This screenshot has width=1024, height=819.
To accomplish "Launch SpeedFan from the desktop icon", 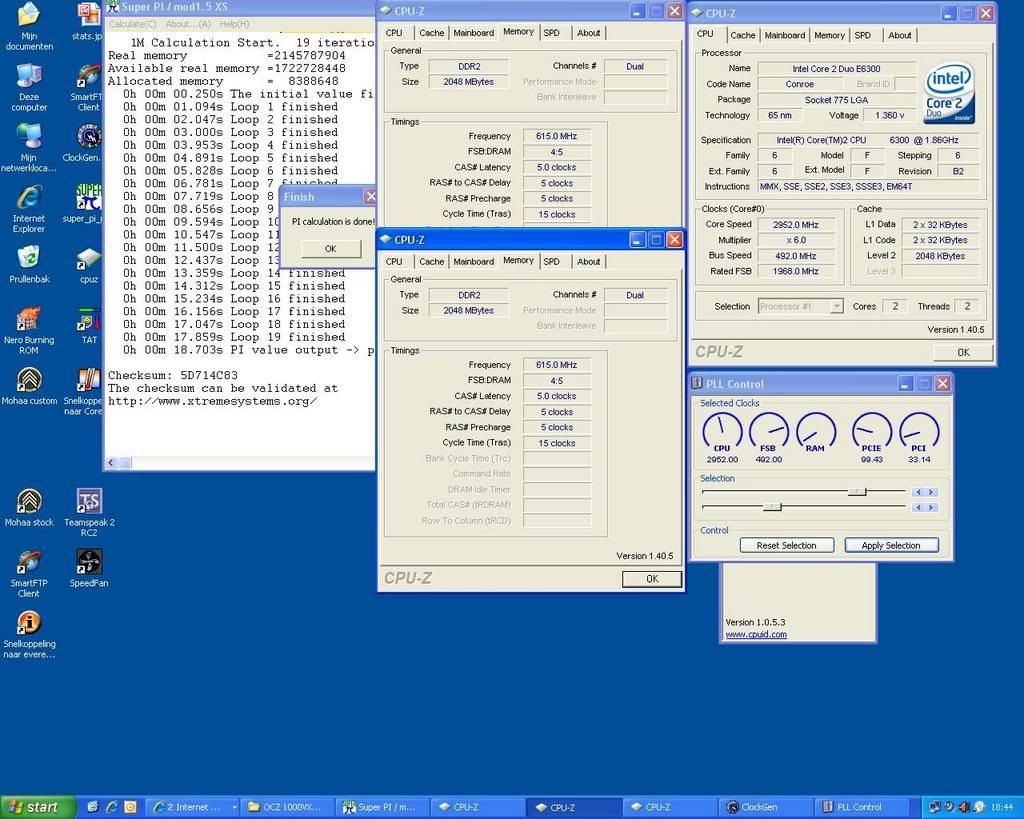I will pos(89,569).
